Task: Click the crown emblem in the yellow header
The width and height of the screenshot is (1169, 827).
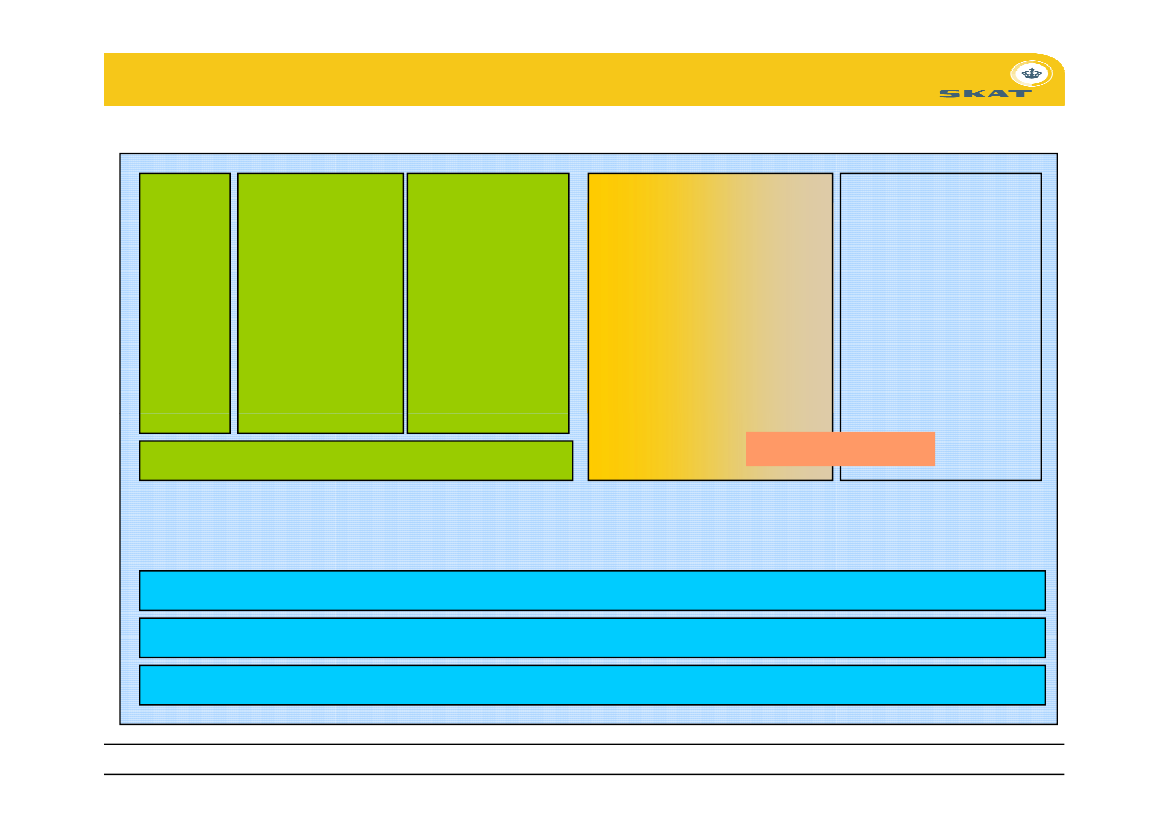Action: (x=1031, y=73)
